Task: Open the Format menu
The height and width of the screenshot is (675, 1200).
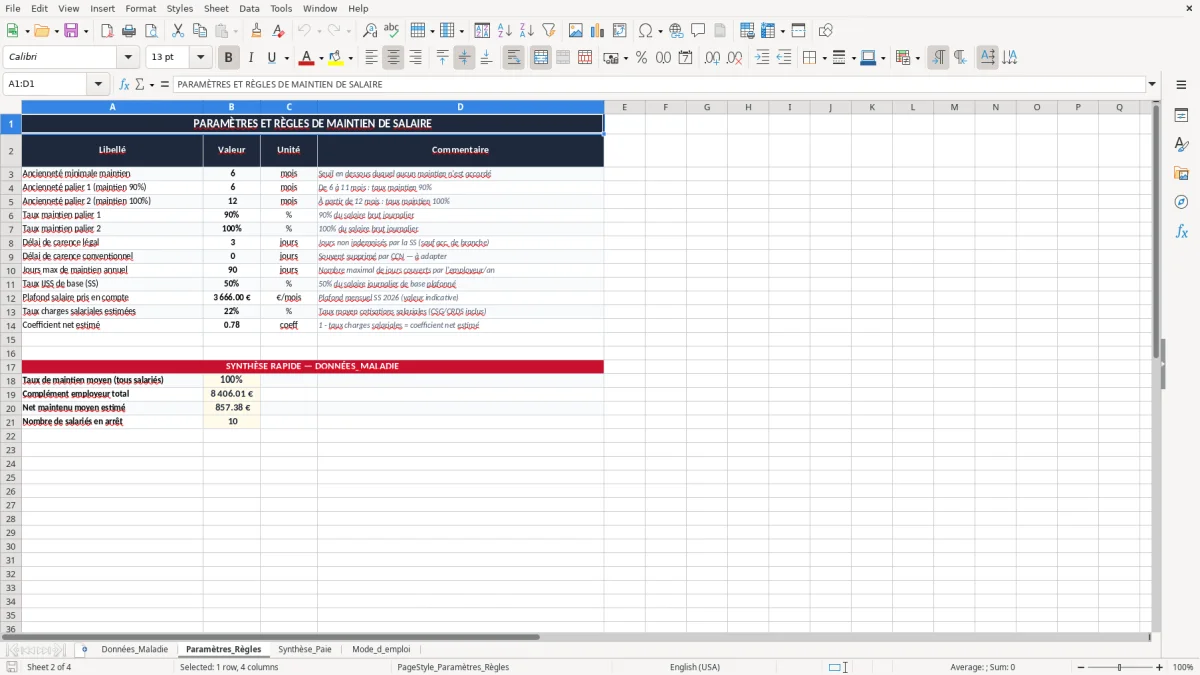Action: tap(140, 8)
